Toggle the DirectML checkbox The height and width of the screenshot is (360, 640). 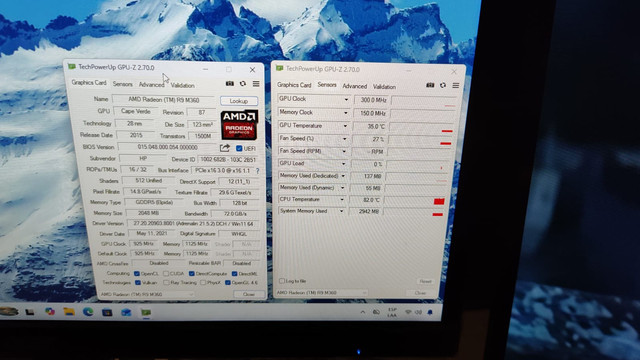234,274
